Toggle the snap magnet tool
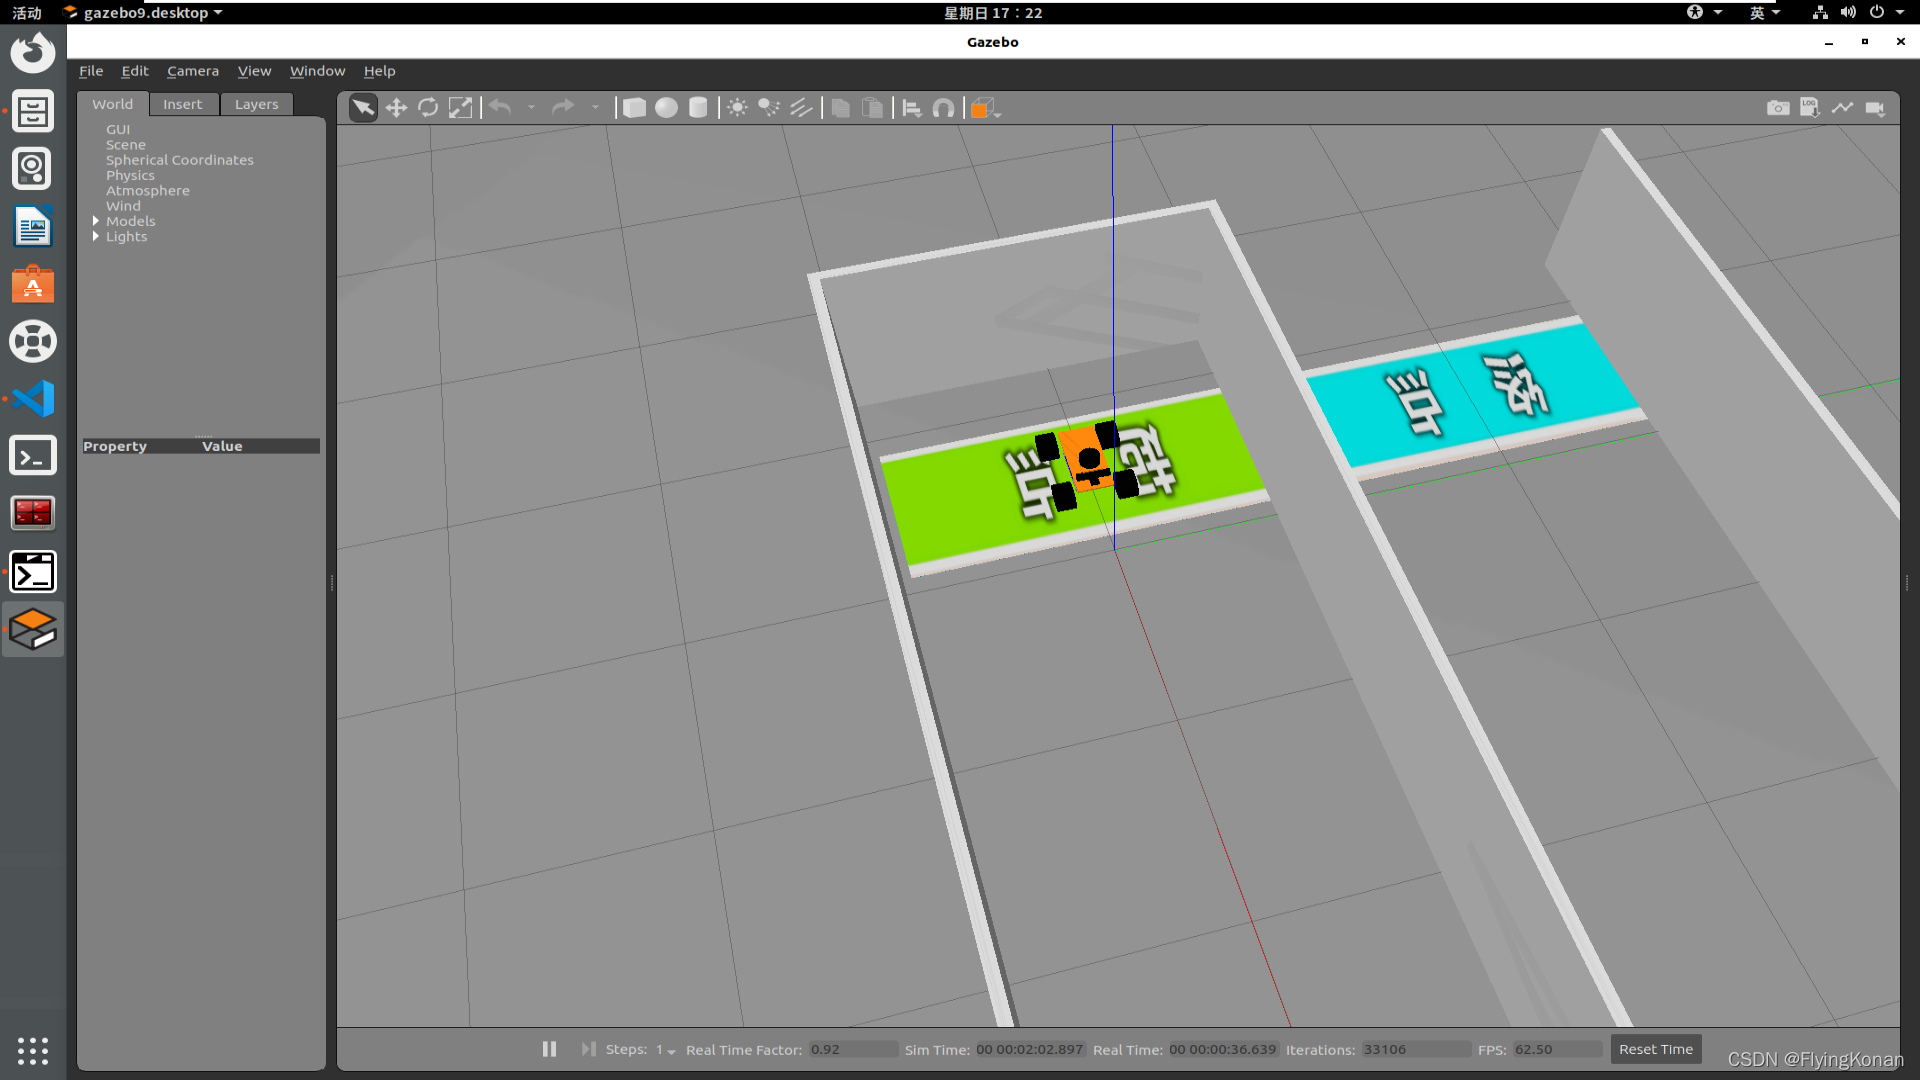 (943, 108)
